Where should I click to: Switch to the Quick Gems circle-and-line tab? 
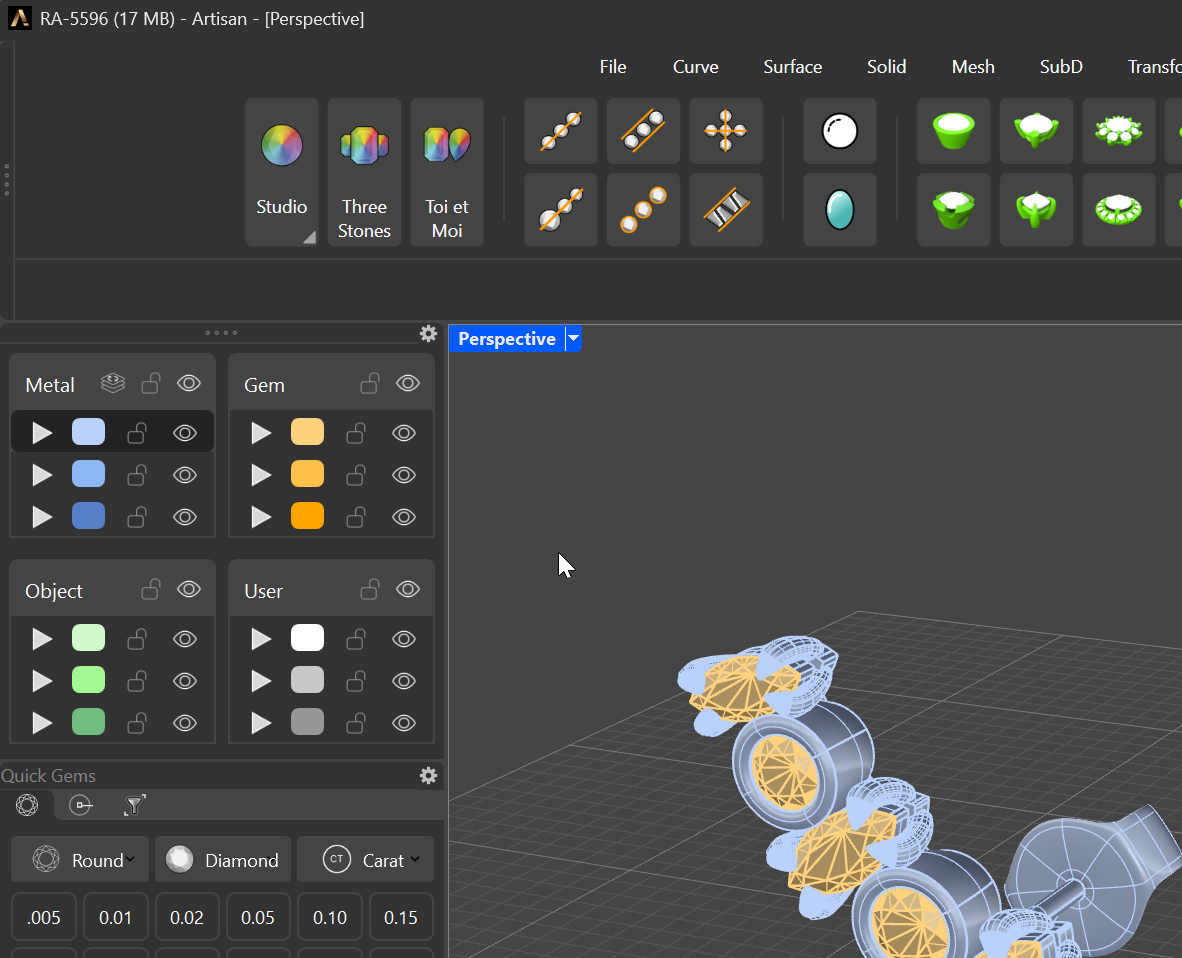point(81,805)
